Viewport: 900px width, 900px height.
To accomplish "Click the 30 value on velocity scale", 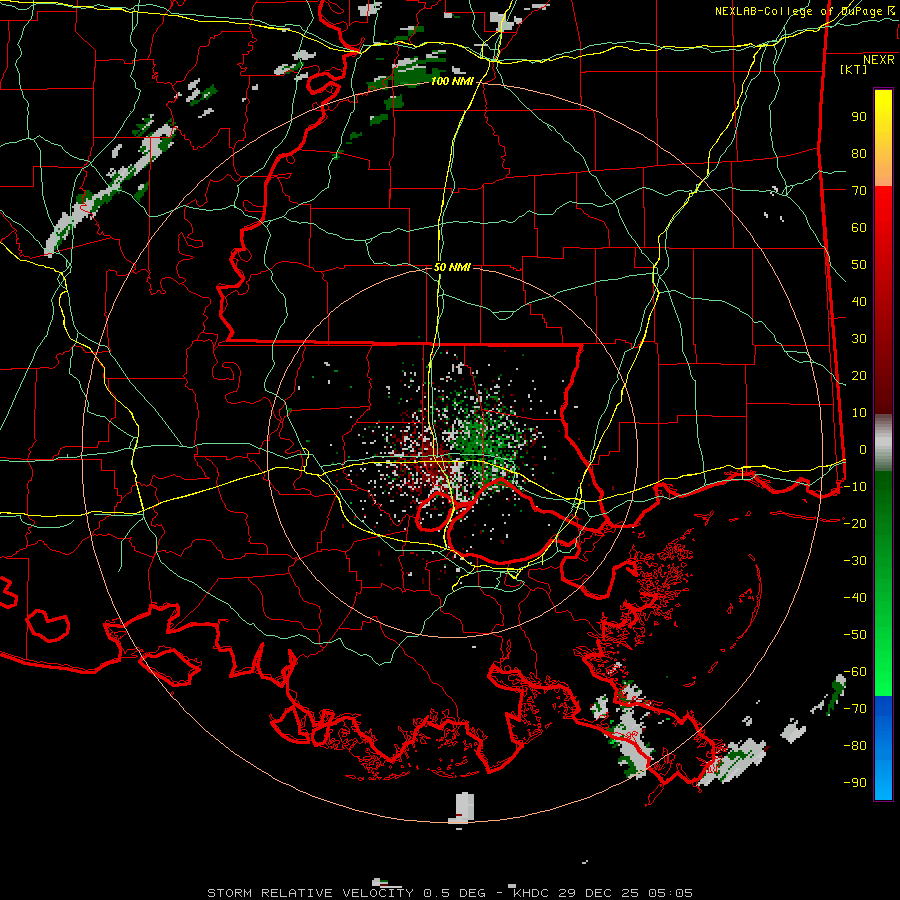I will 859,339.
